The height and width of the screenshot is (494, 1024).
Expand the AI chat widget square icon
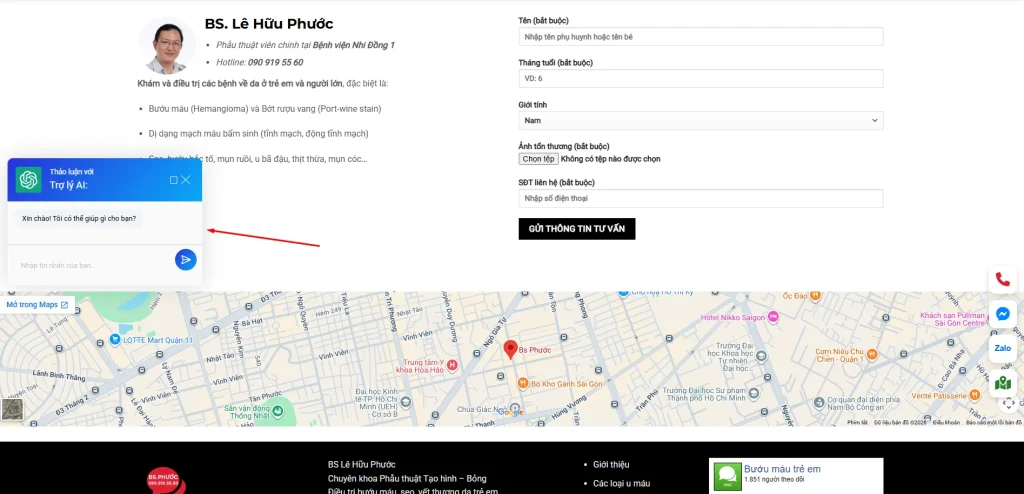[174, 180]
